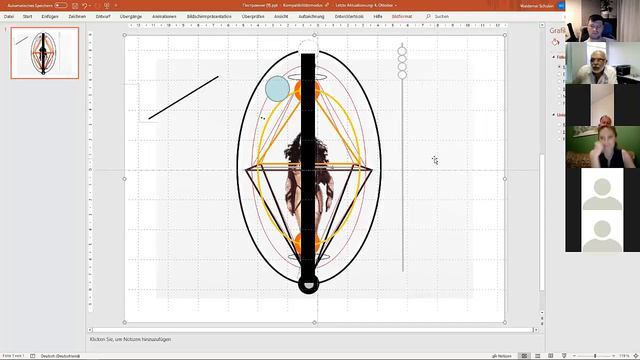Collapse the Linie section in format pane
Viewport: 640px width, 360px height.
click(x=554, y=115)
